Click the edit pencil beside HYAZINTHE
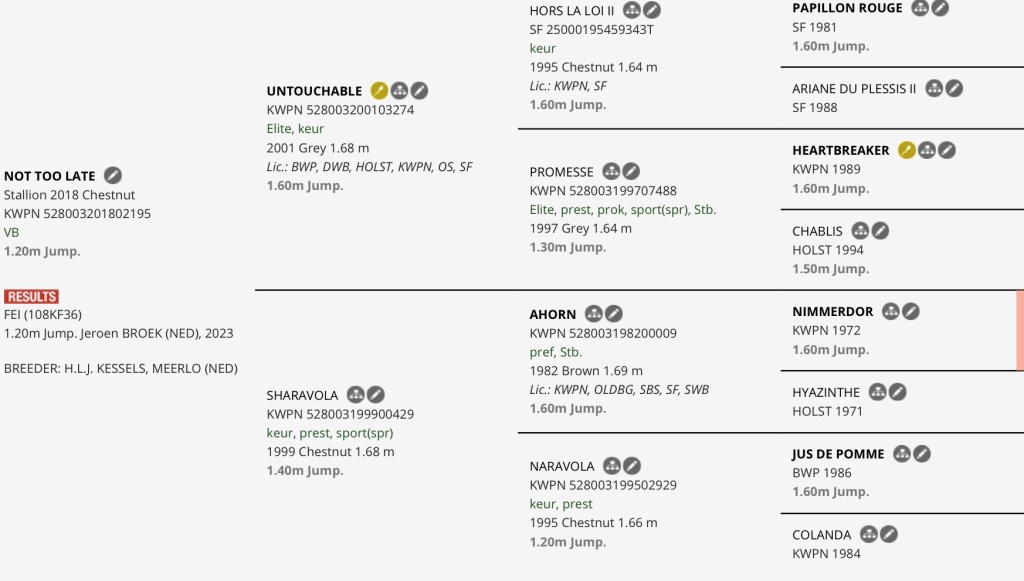This screenshot has width=1024, height=581. tap(898, 393)
